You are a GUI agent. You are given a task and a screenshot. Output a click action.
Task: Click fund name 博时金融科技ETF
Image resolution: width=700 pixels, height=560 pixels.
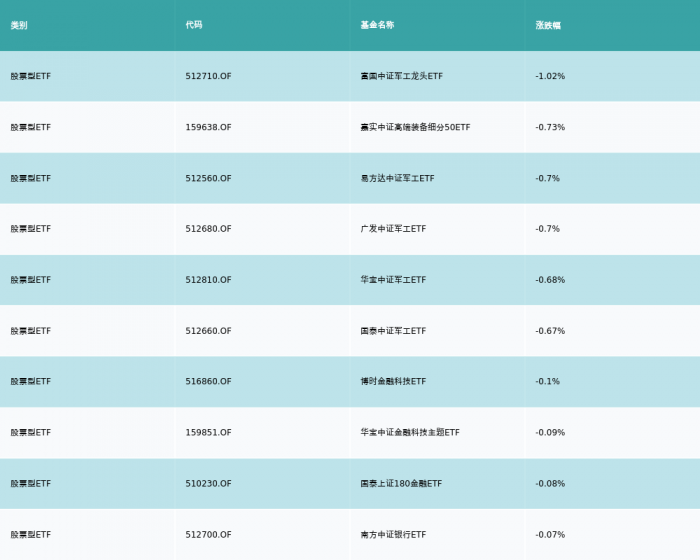pos(393,381)
